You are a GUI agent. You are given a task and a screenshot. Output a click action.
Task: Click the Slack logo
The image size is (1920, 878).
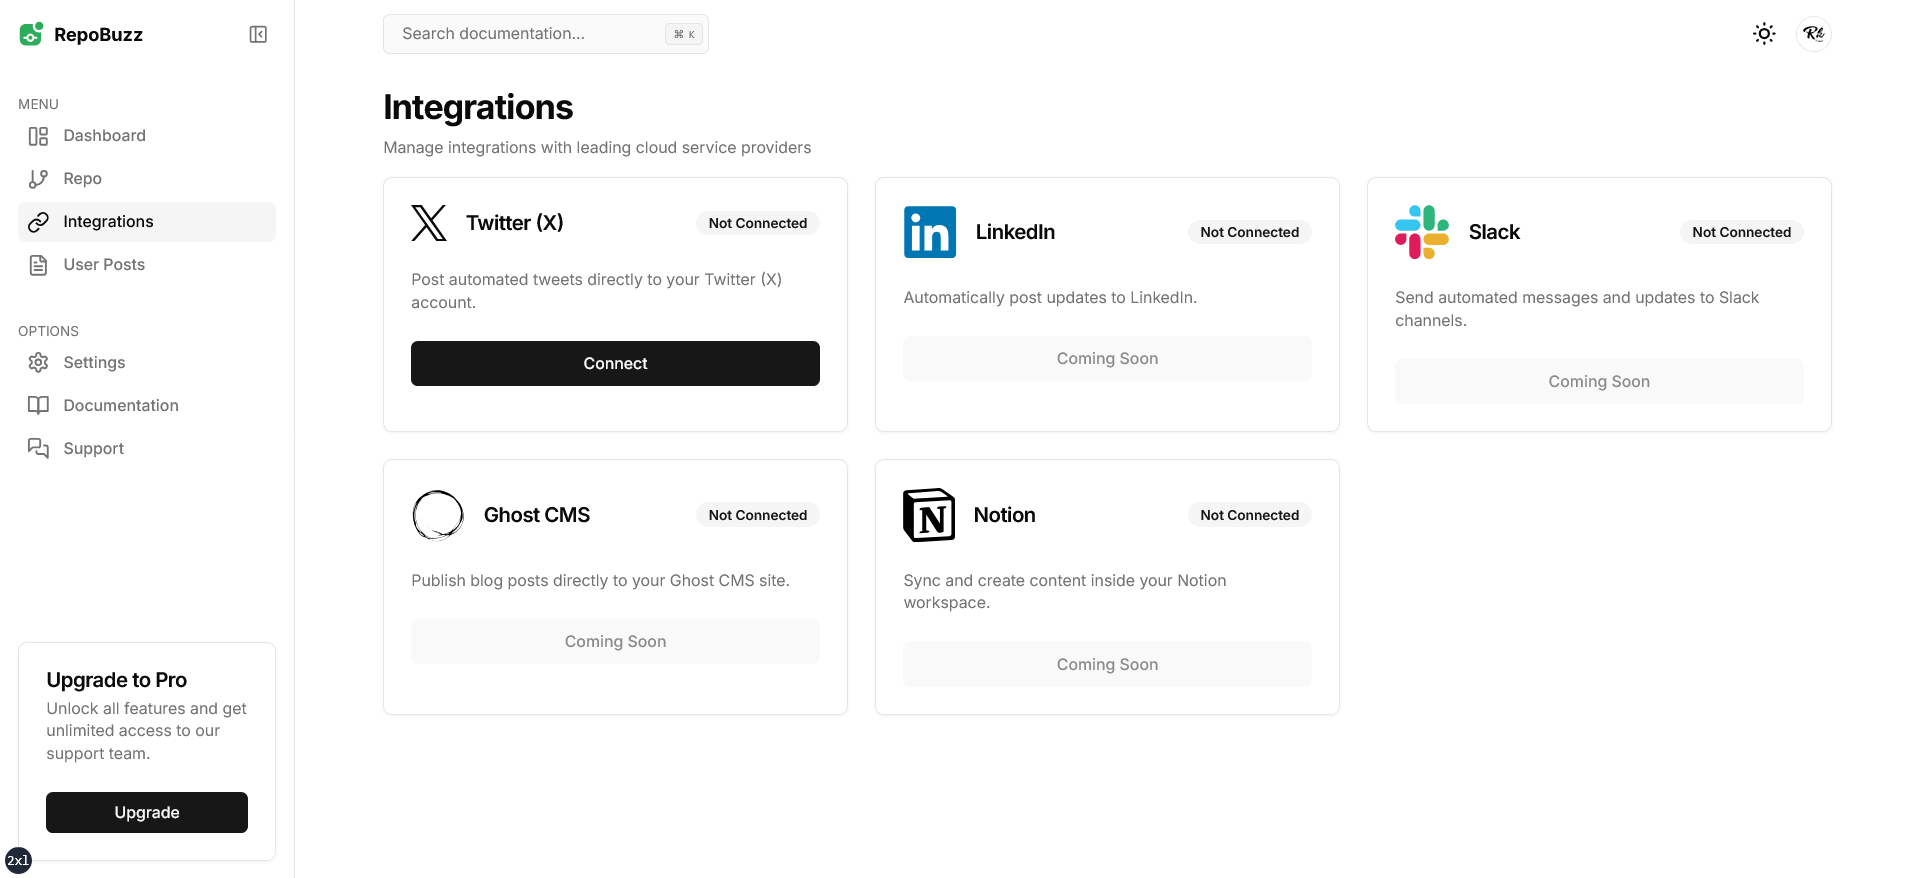point(1422,232)
